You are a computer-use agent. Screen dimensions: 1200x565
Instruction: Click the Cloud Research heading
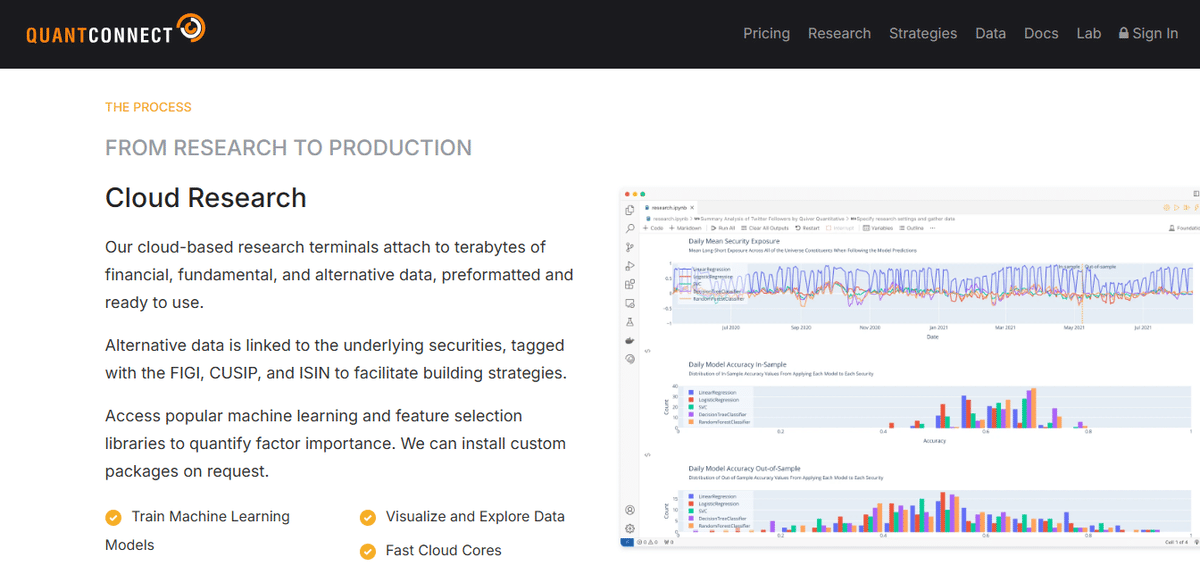click(206, 197)
